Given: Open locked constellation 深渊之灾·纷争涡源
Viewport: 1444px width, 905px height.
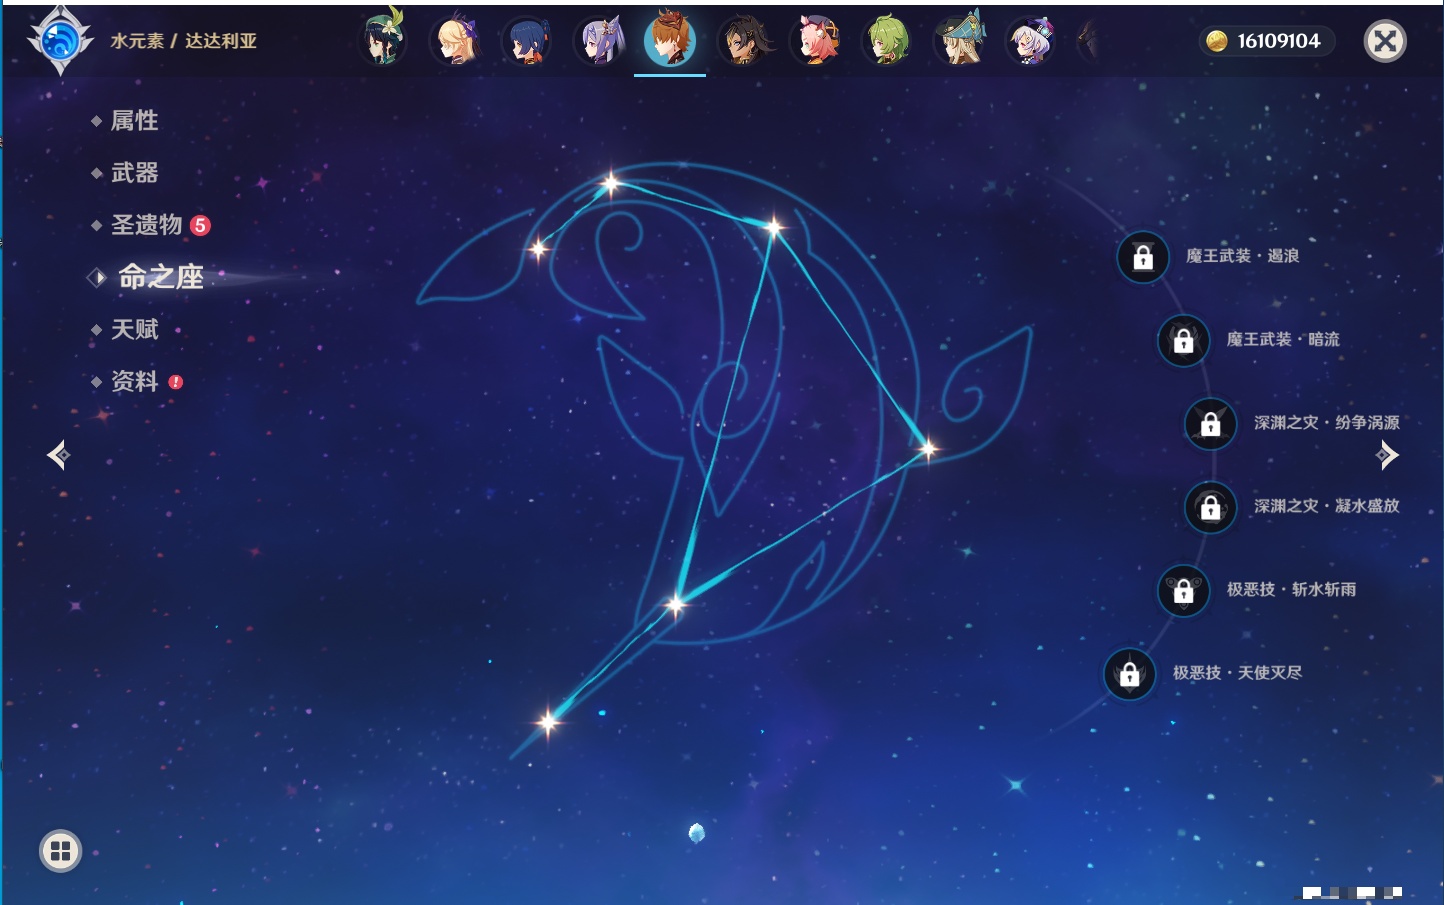Looking at the screenshot, I should [1210, 423].
